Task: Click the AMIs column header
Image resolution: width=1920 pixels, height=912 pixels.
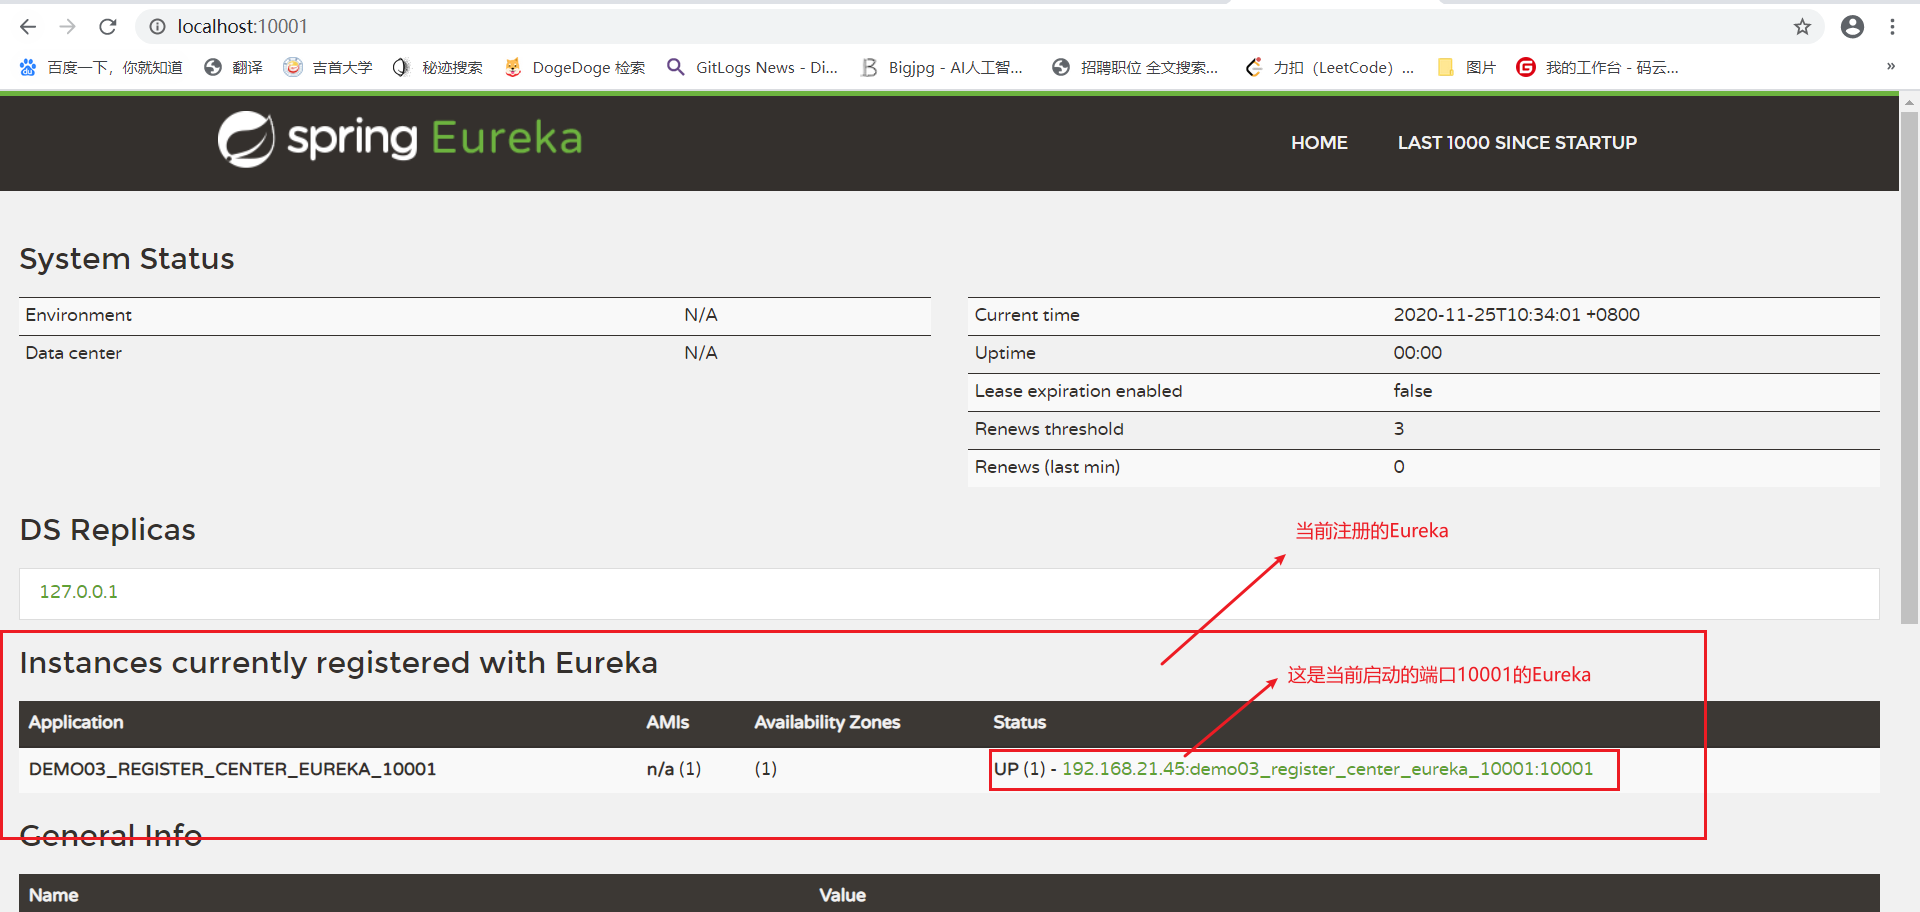Action: 667,722
